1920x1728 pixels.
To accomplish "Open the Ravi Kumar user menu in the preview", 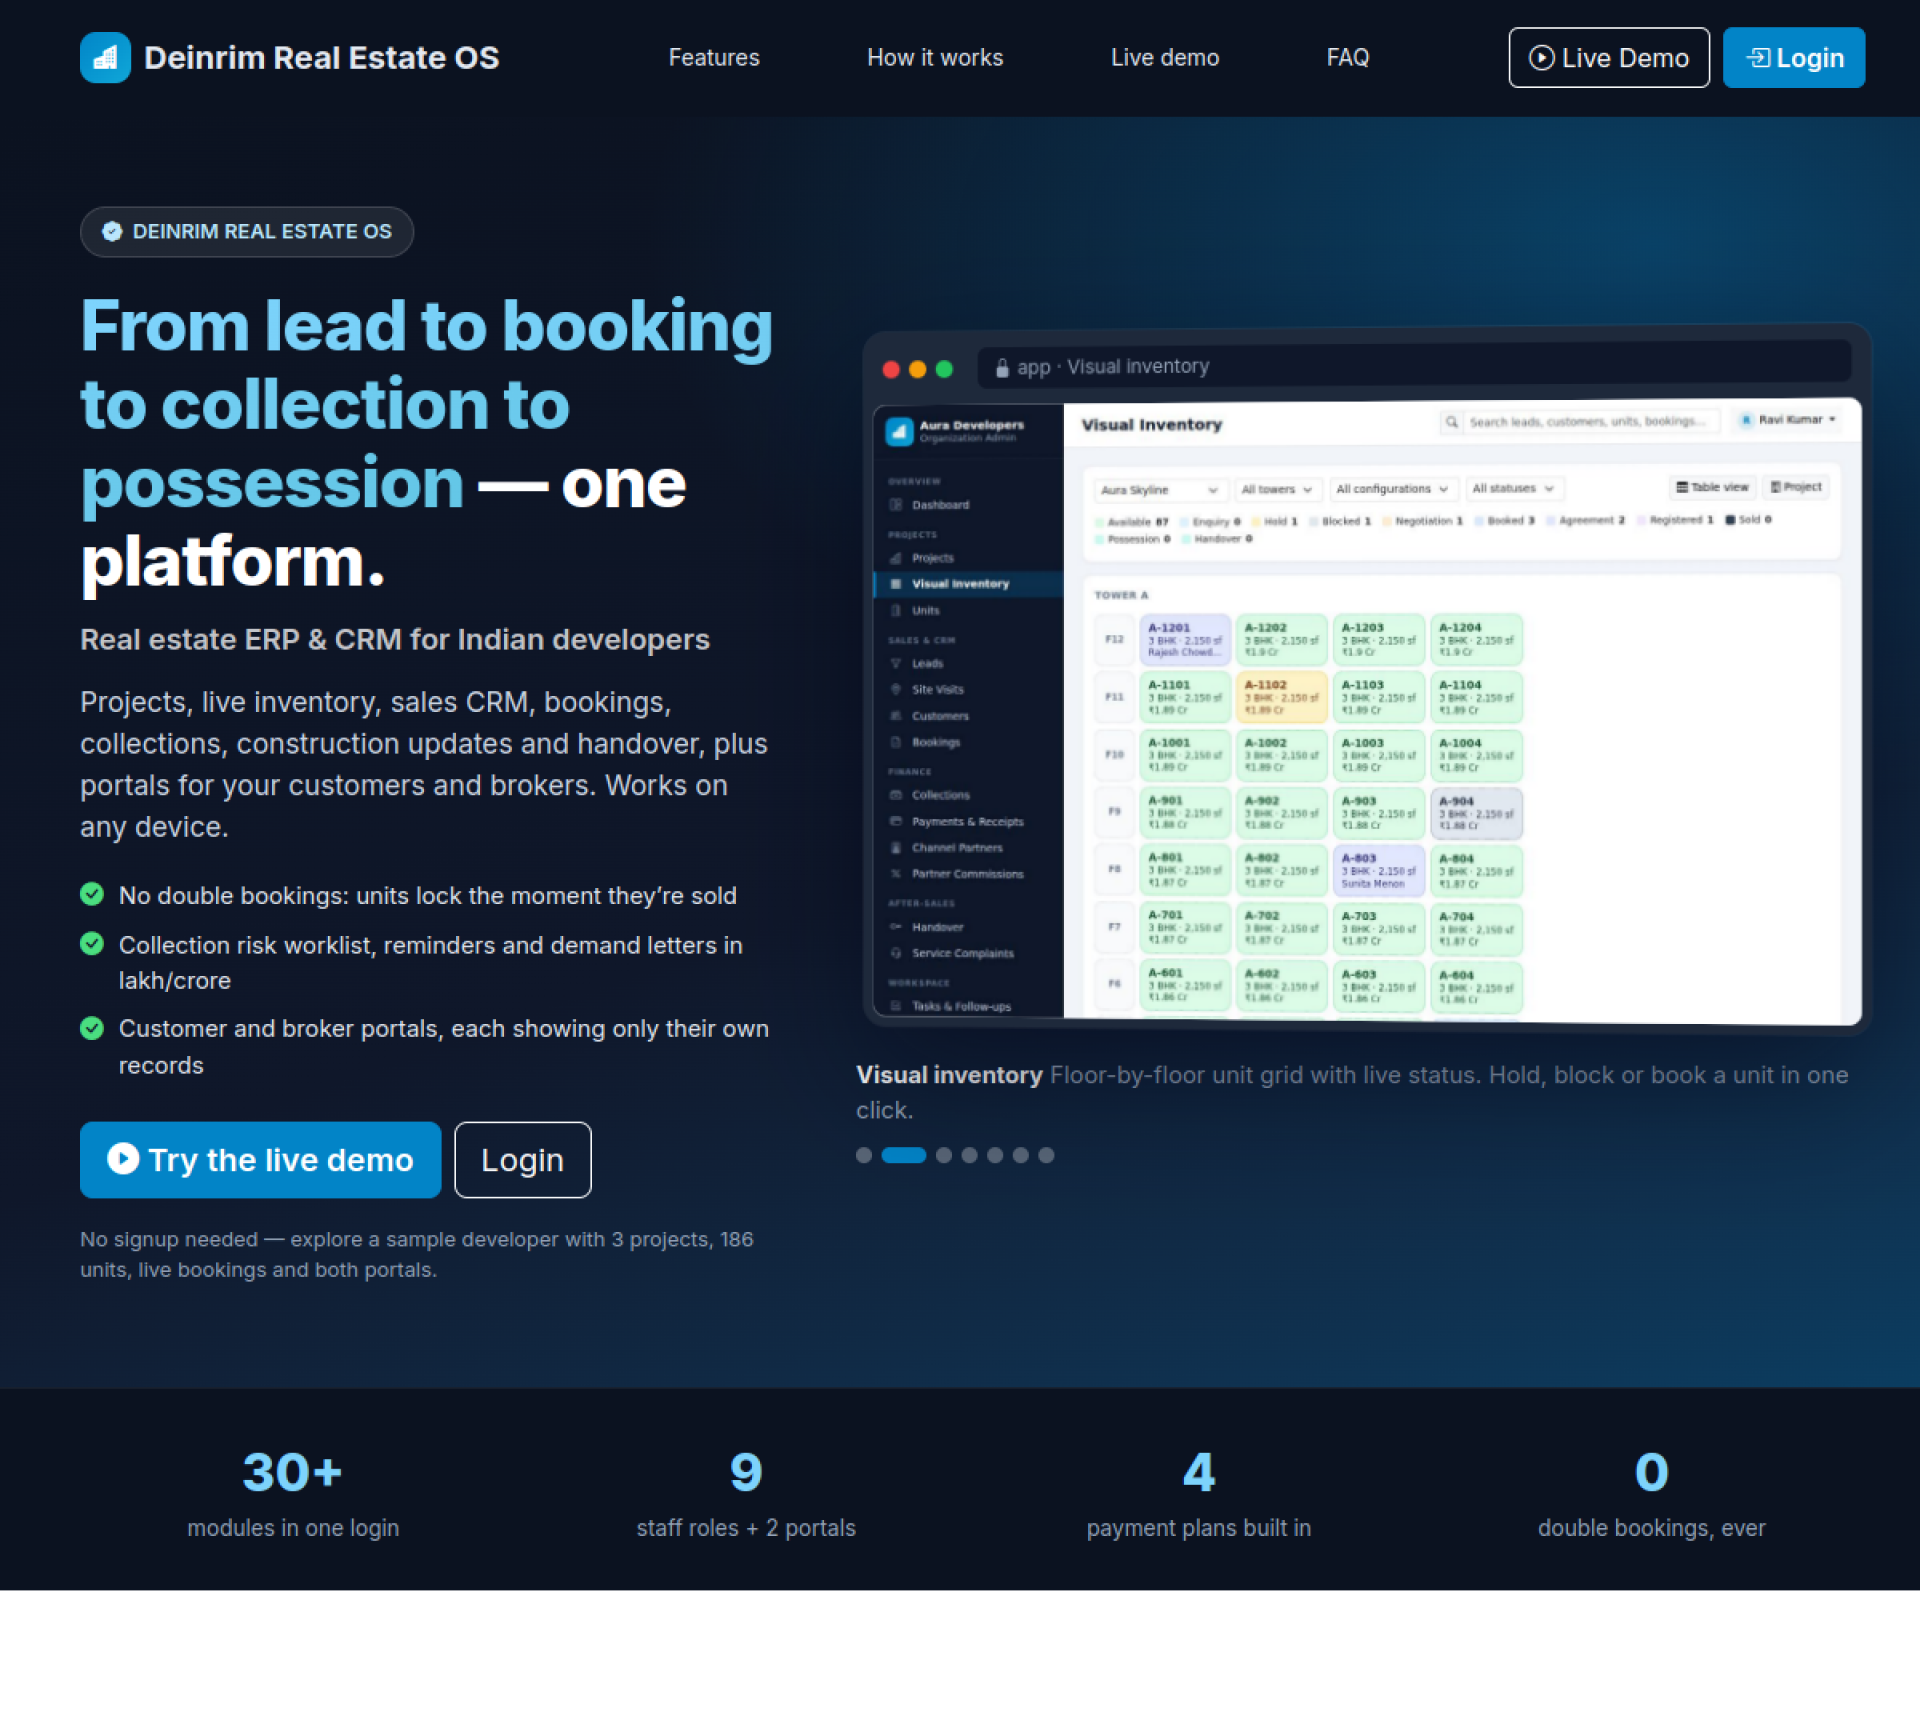I will pyautogui.click(x=1788, y=420).
